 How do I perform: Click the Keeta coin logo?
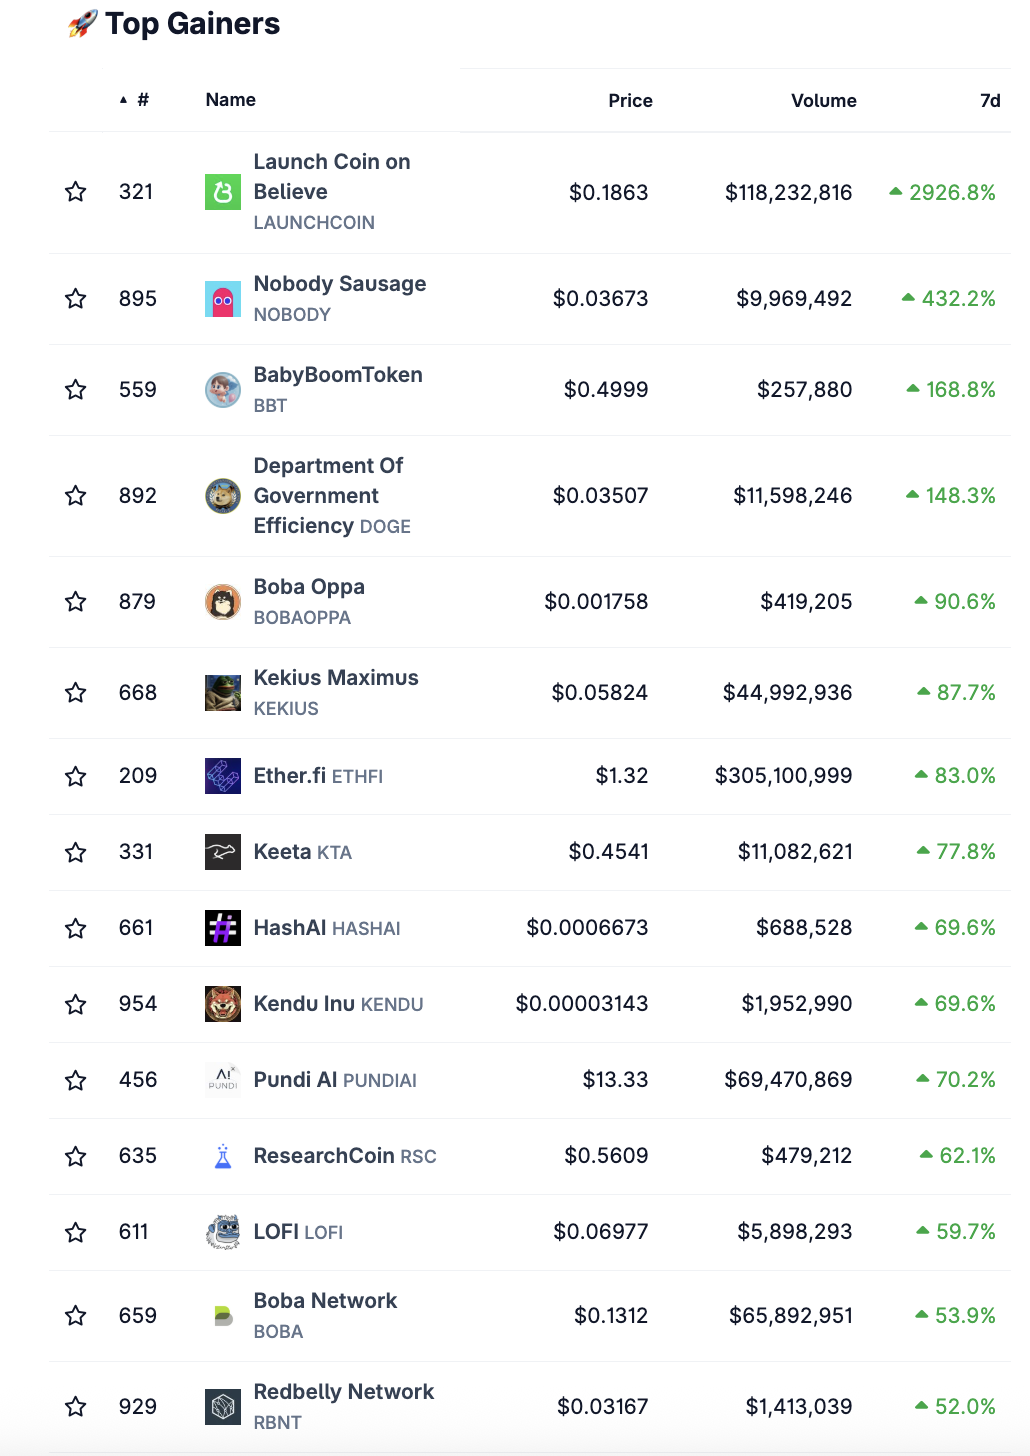click(223, 852)
